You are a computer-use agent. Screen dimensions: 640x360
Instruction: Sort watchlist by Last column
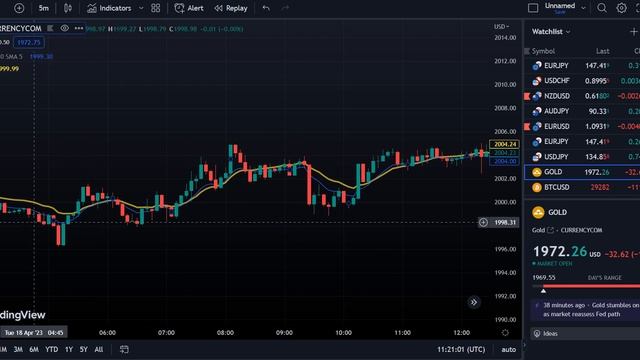(602, 51)
